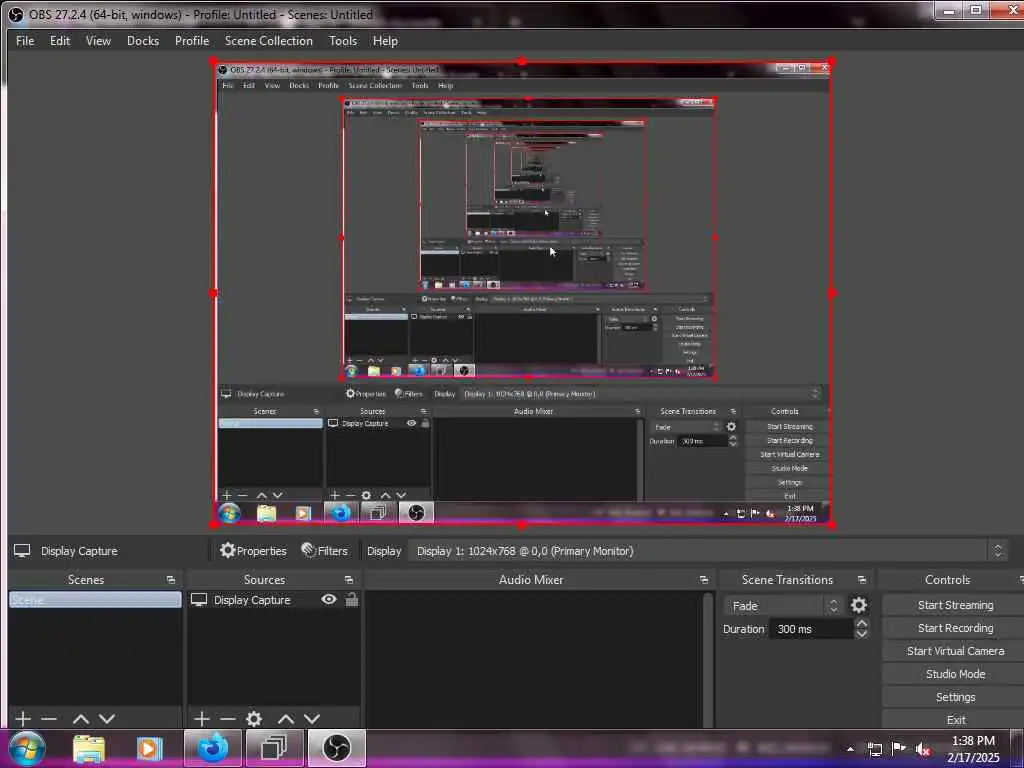The image size is (1024, 768).
Task: Click the stacked windows taskbar icon
Action: coord(274,748)
